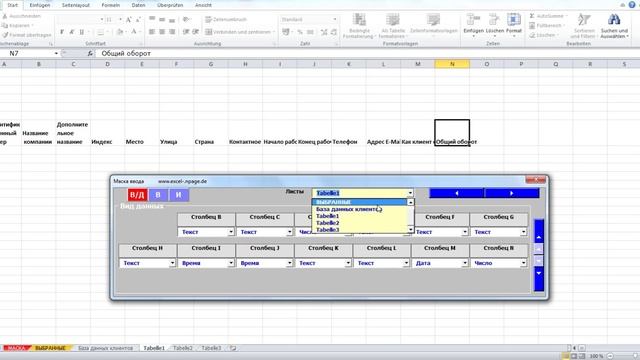
Task: Switch to the Daten ribbon tab
Action: (x=138, y=5)
